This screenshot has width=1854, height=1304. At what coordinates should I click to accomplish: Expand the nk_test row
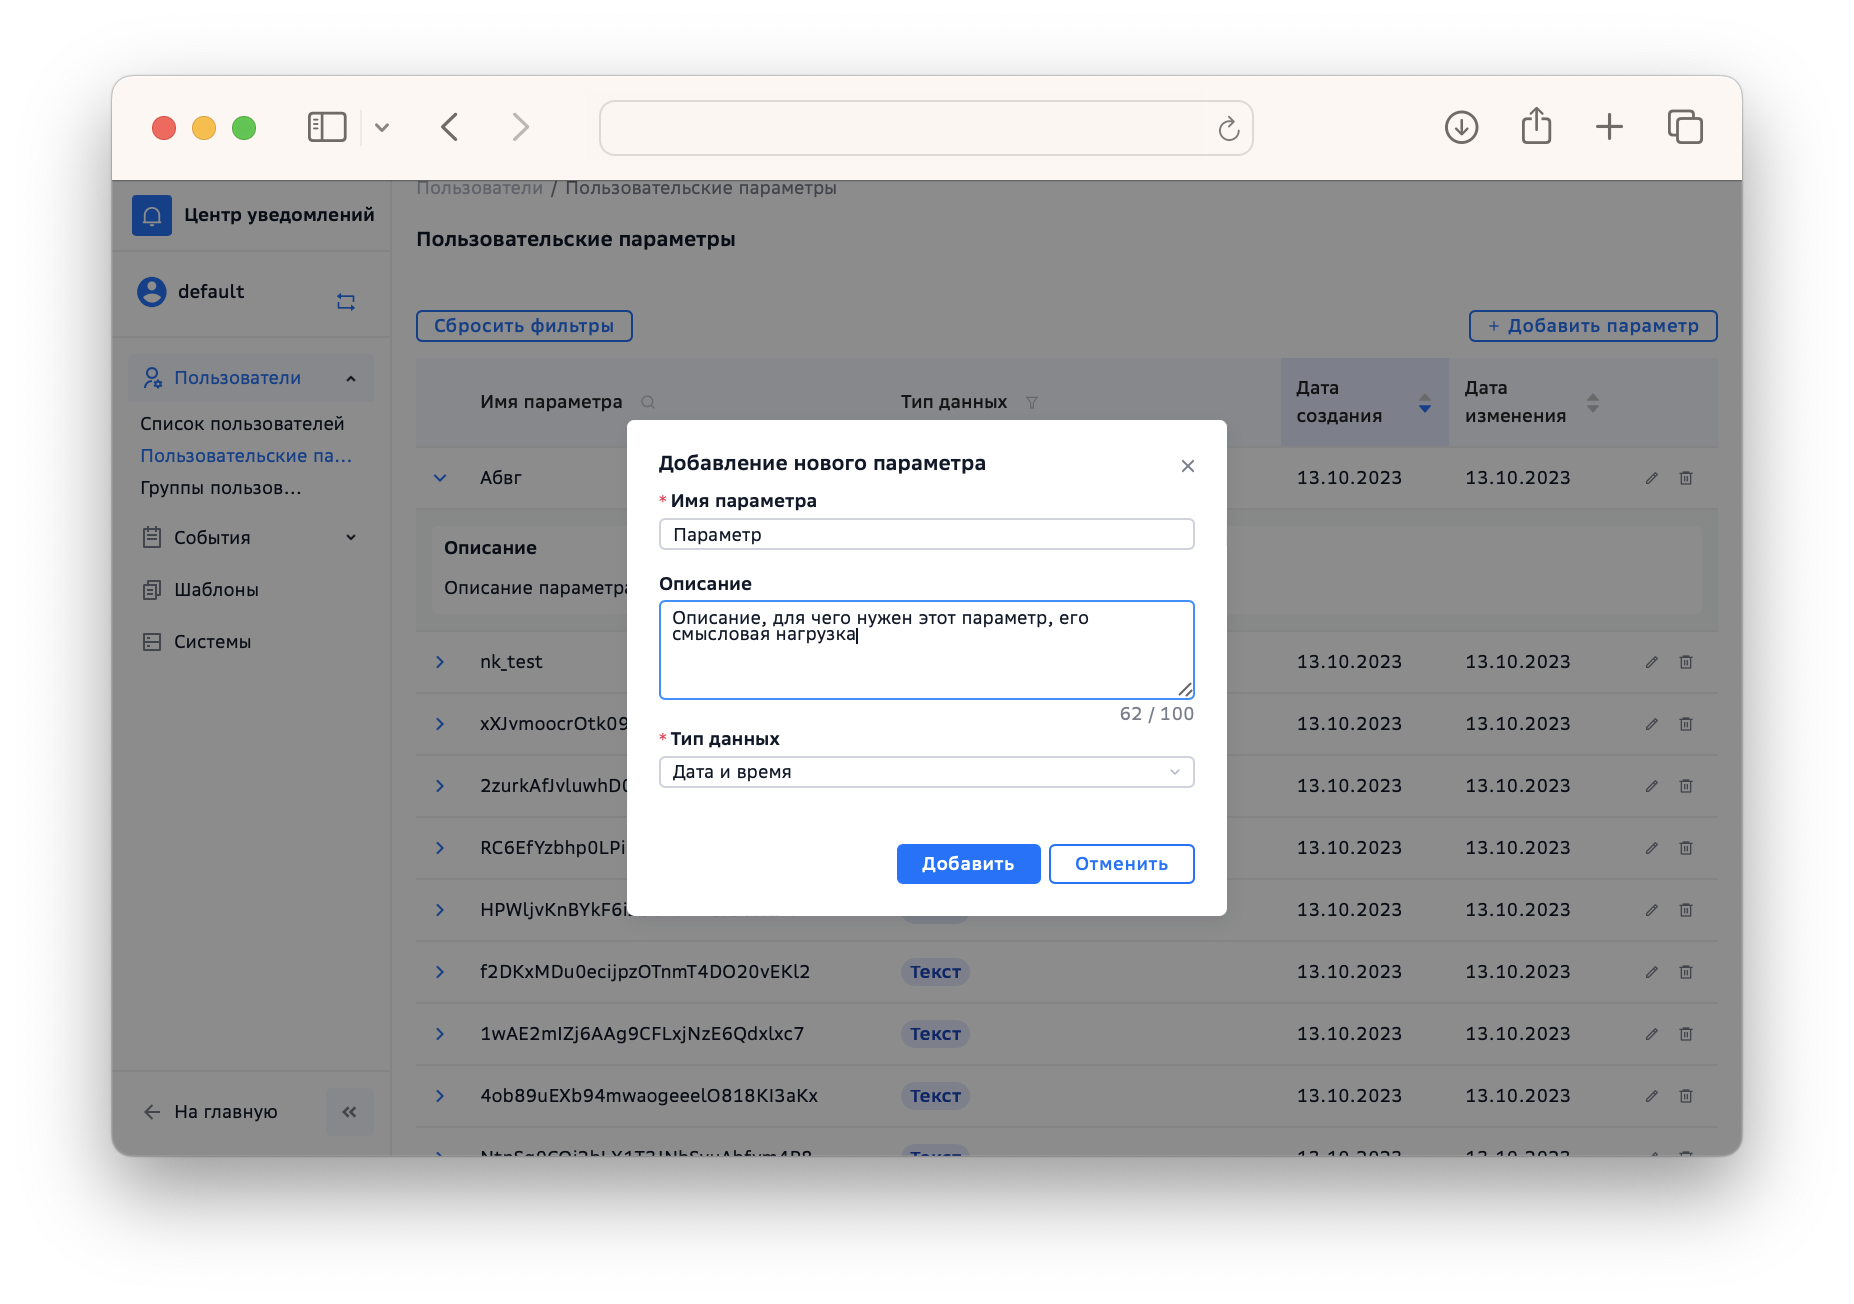[x=440, y=662]
